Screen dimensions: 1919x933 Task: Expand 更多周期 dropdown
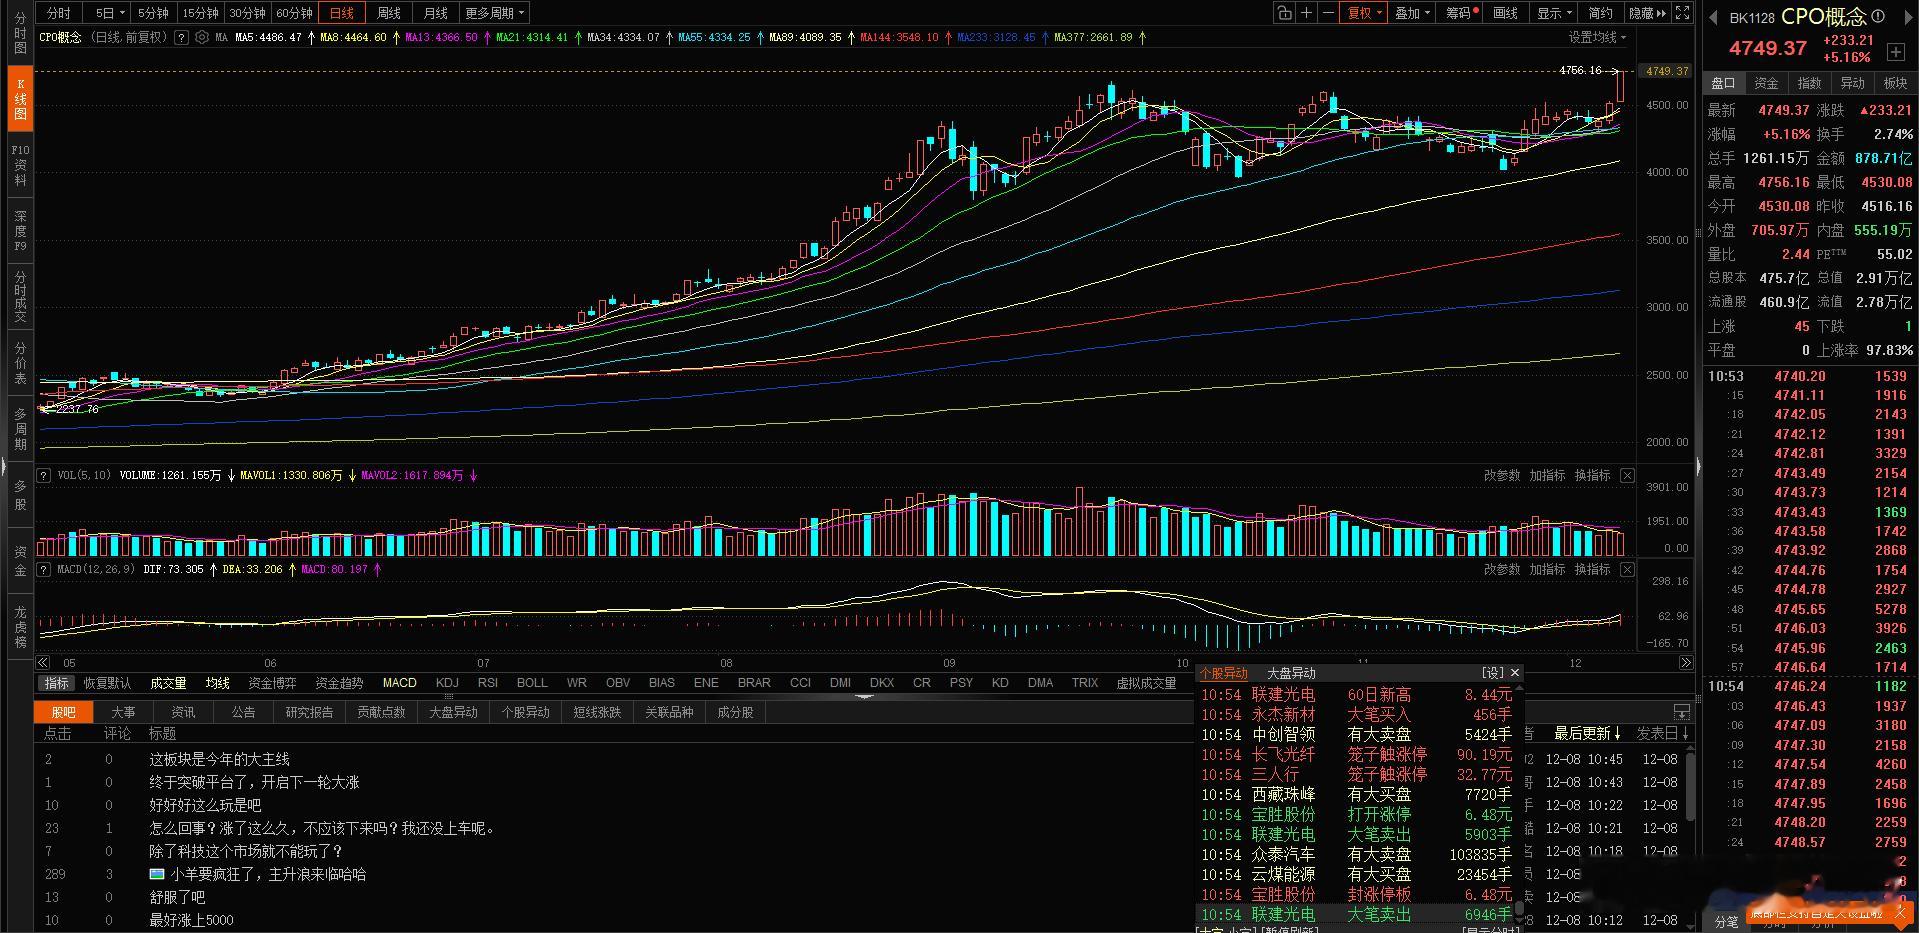pyautogui.click(x=494, y=13)
